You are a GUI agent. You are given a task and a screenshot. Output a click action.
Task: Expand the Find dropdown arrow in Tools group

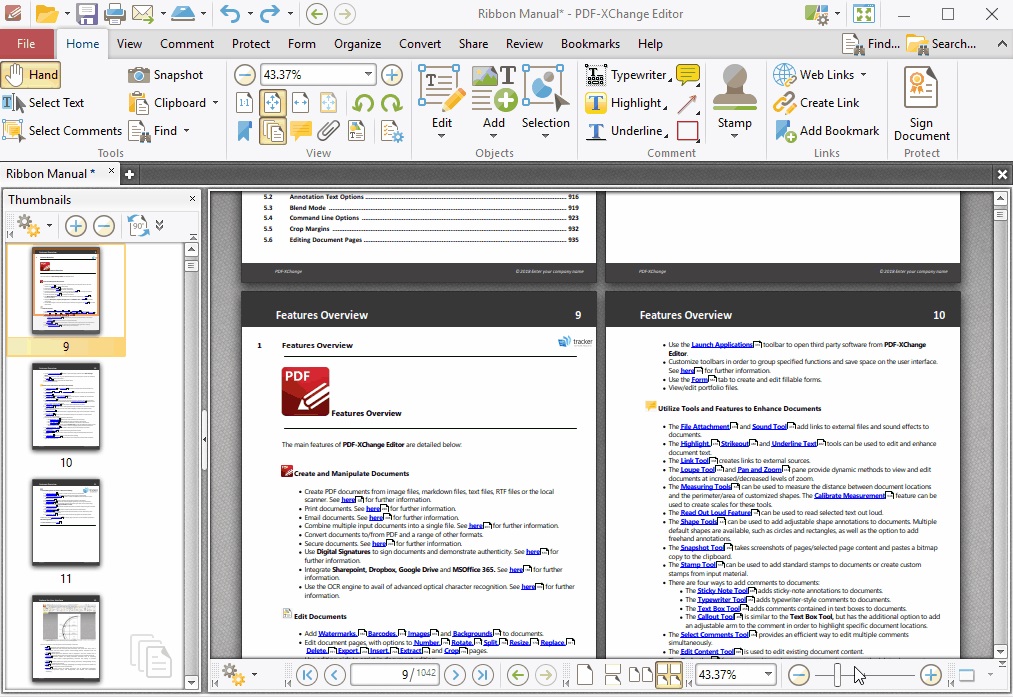pos(187,130)
